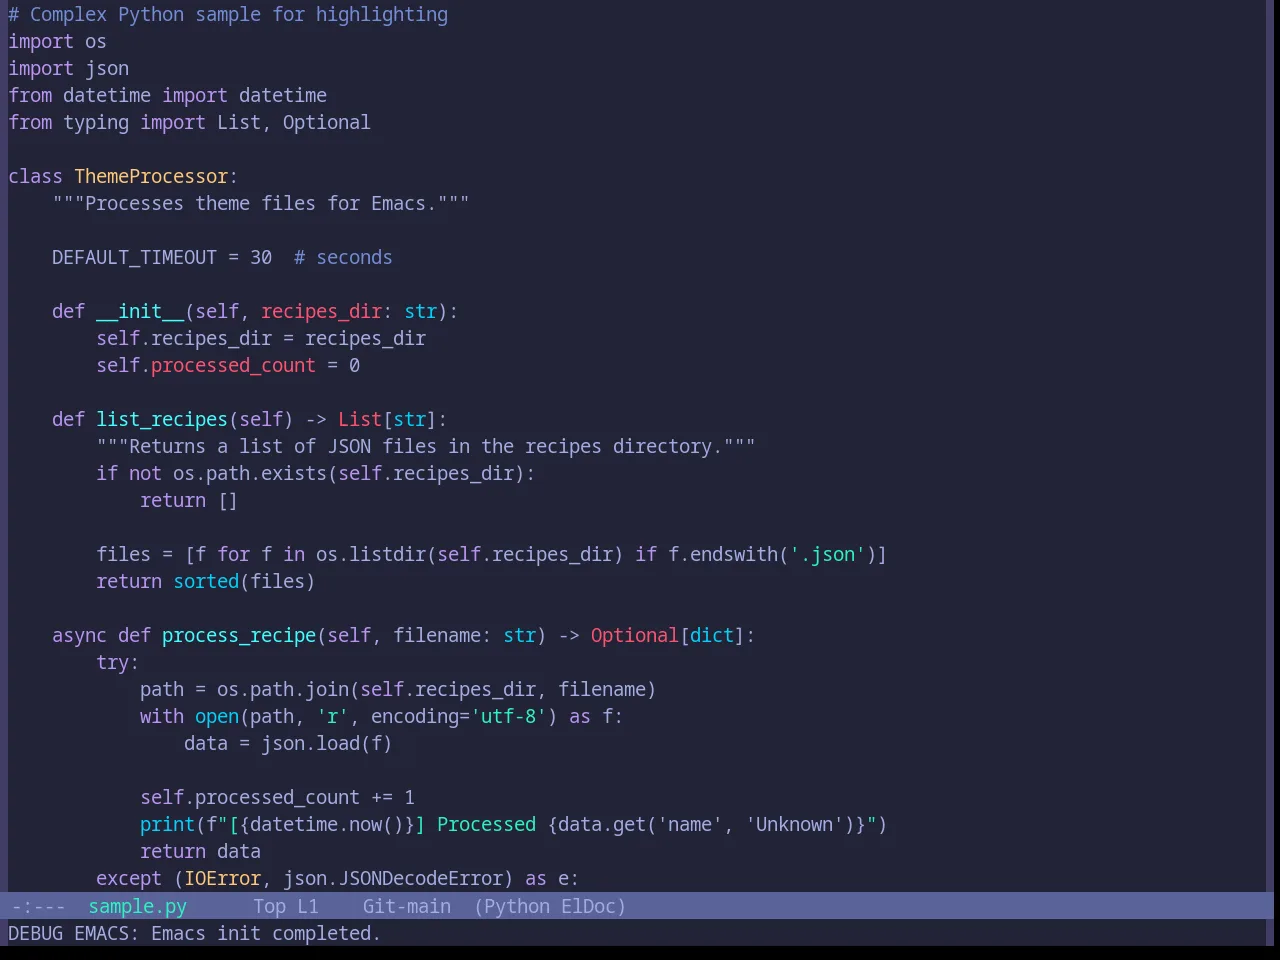Screen dimensions: 1280x960
Task: Click 'os.path.join' call
Action: [283, 689]
